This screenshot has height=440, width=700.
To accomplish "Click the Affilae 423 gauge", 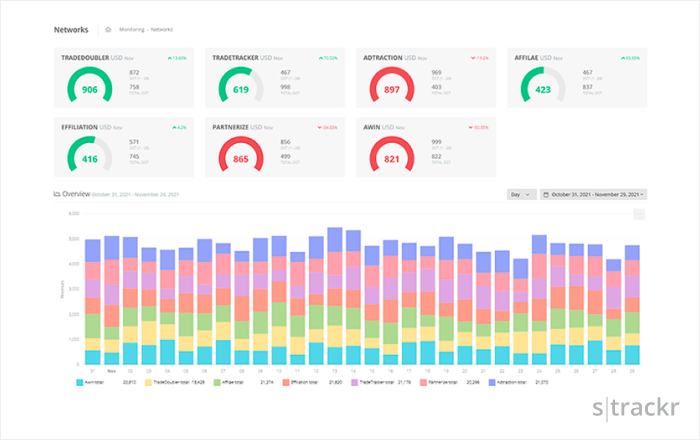I will click(543, 86).
